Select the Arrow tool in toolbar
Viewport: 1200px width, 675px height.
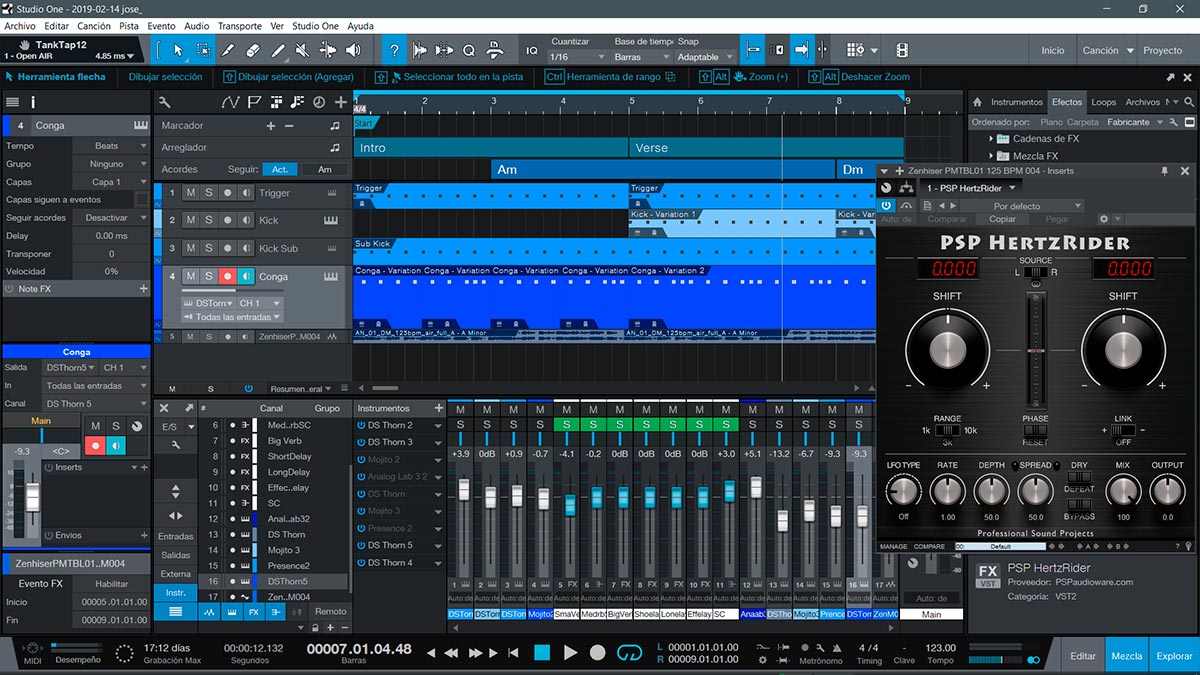178,50
